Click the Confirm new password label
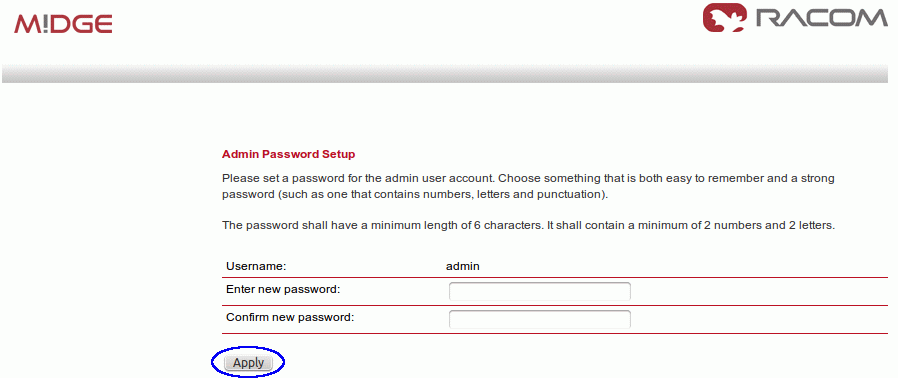Screen dimensions: 898x378 pos(290,317)
